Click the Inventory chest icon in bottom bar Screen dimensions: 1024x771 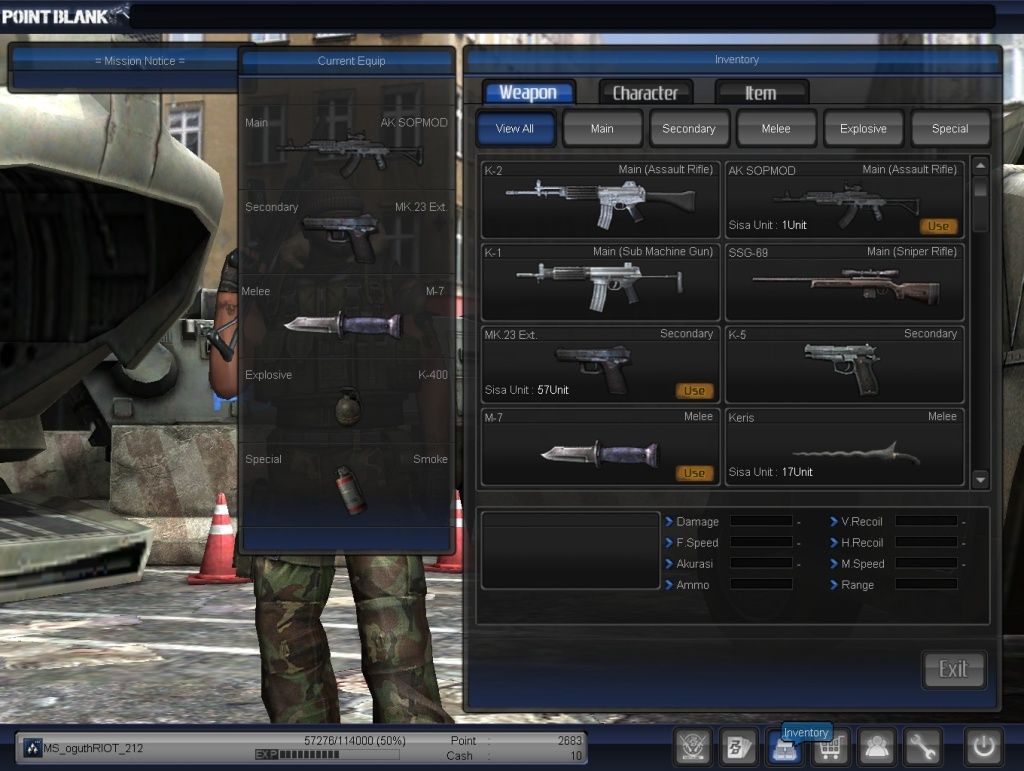(784, 749)
